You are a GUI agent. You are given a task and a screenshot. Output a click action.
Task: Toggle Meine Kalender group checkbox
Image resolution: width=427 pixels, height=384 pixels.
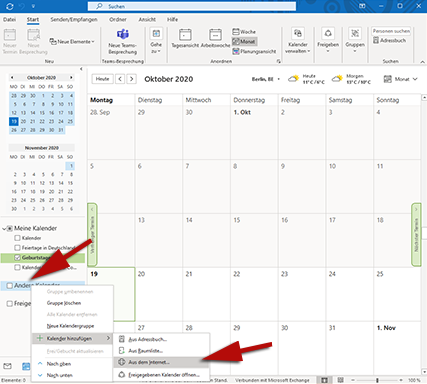[10, 228]
